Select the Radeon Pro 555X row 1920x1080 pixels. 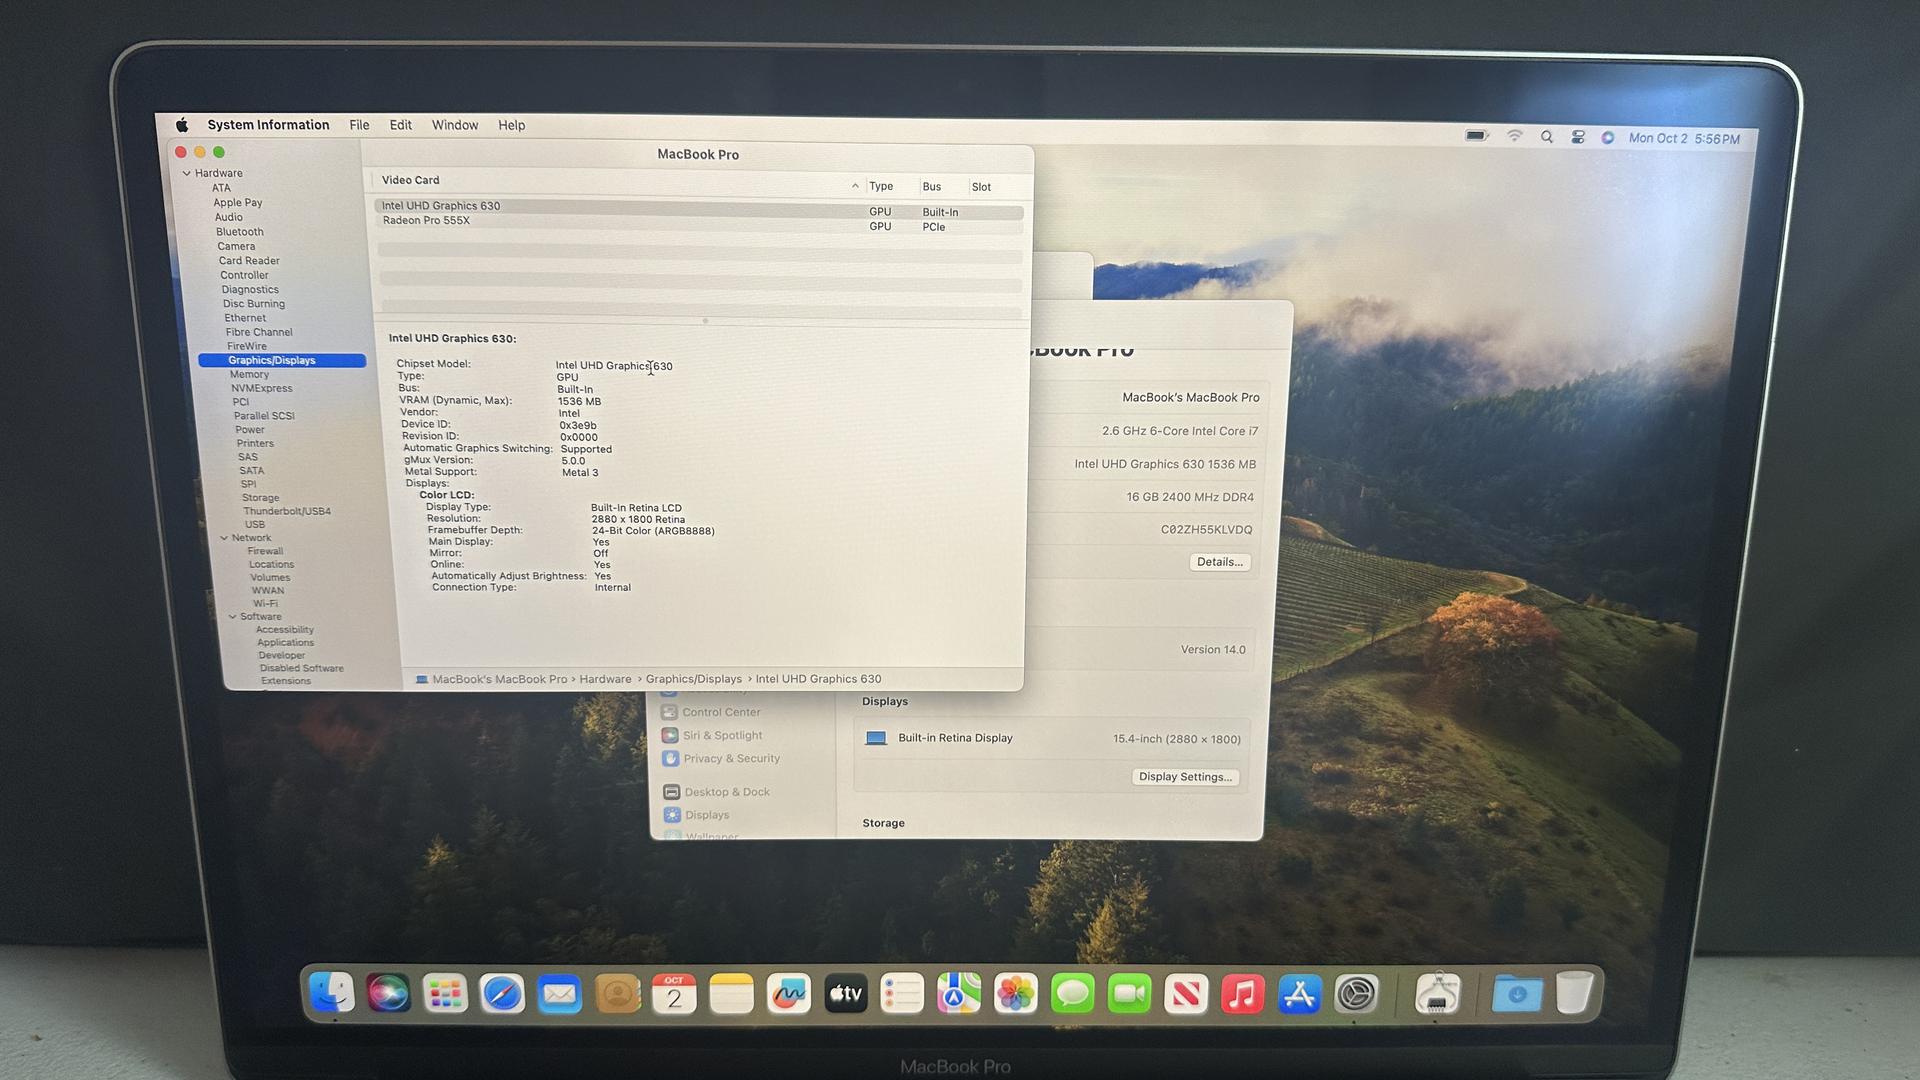(426, 221)
